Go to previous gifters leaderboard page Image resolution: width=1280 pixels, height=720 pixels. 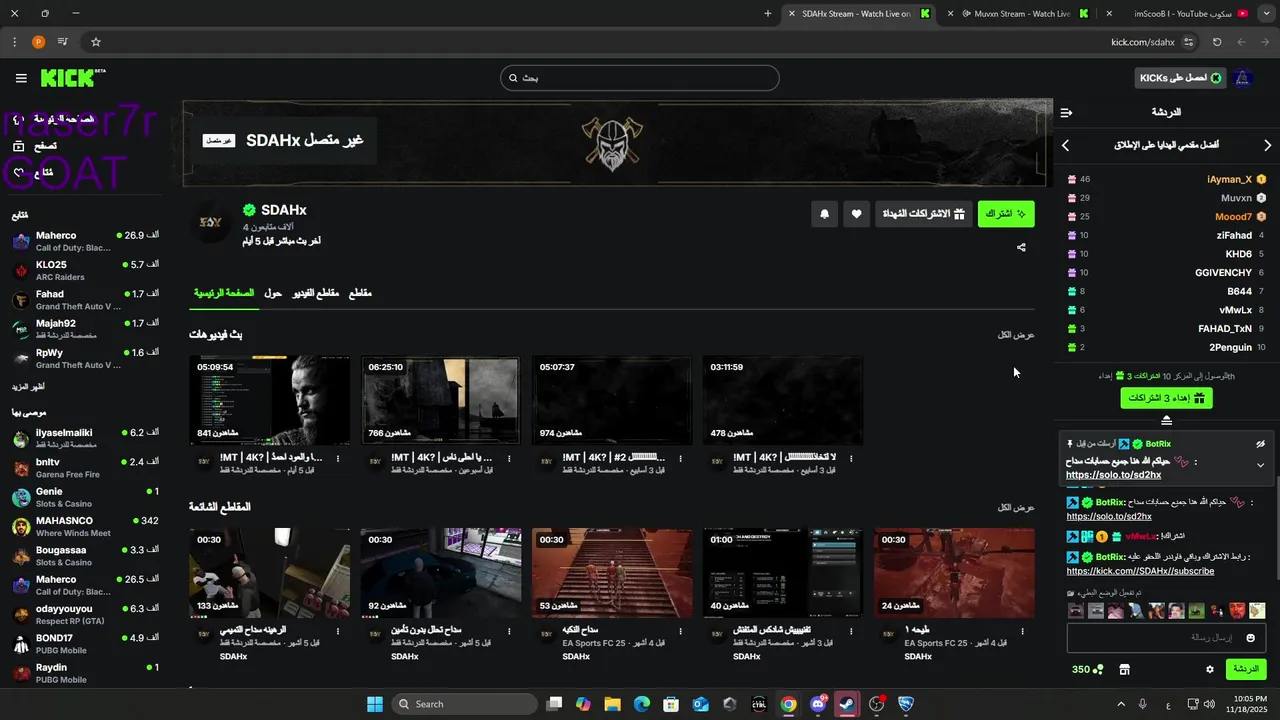(1065, 145)
